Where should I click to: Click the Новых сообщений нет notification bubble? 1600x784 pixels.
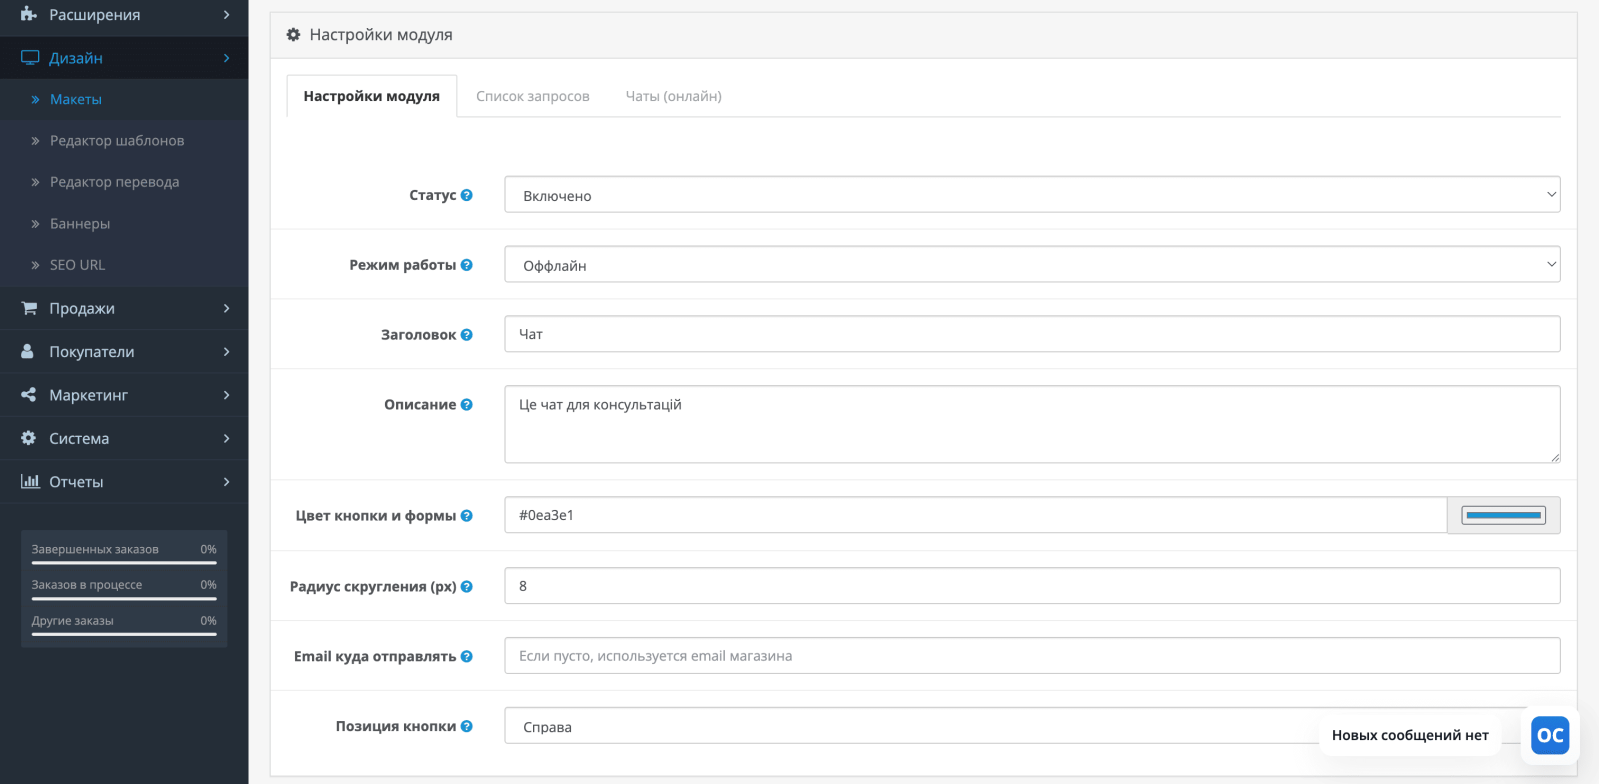1410,735
